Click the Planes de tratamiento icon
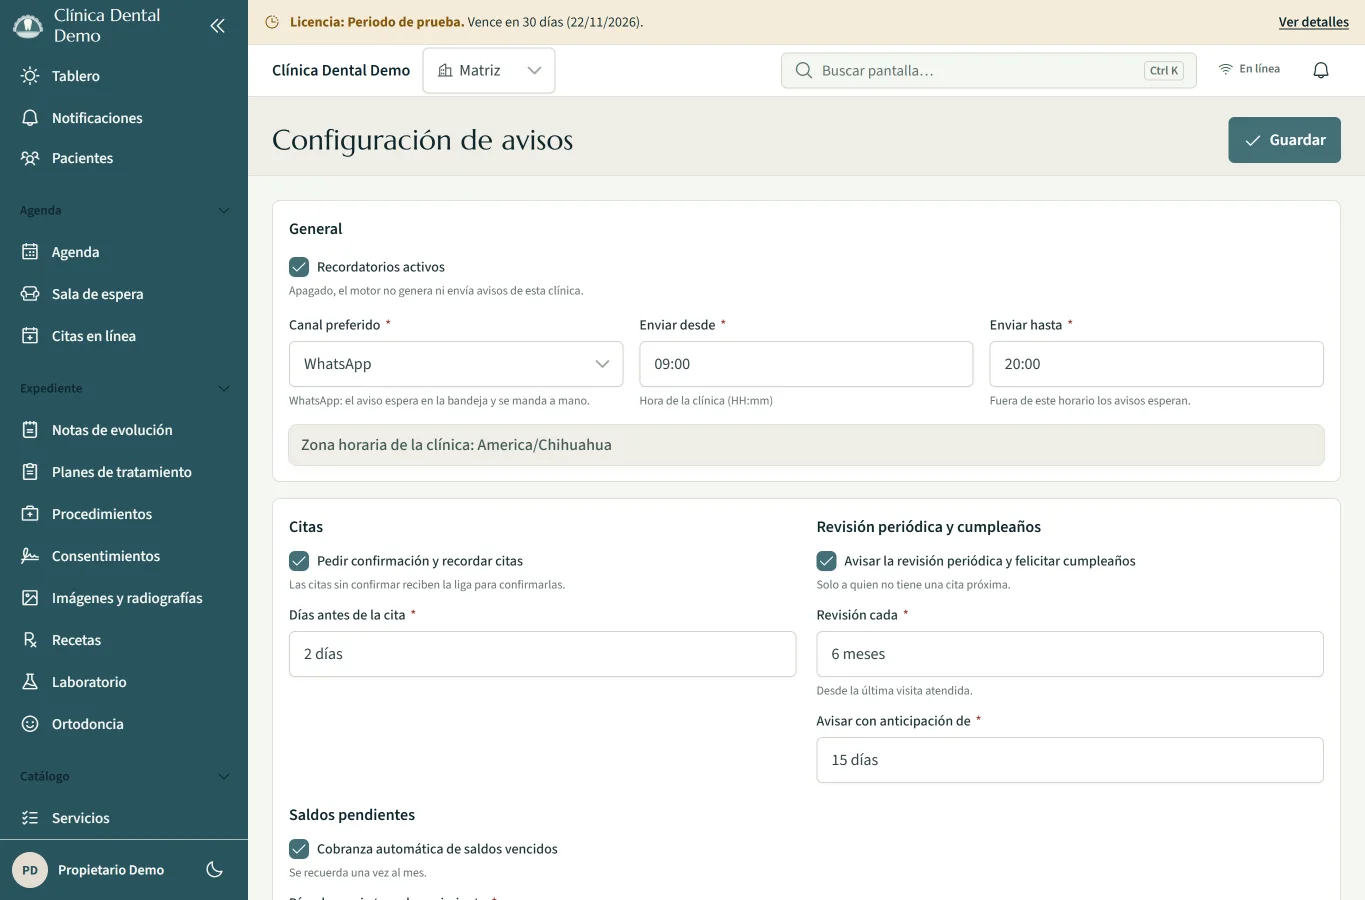Viewport: 1365px width, 900px height. (x=30, y=472)
